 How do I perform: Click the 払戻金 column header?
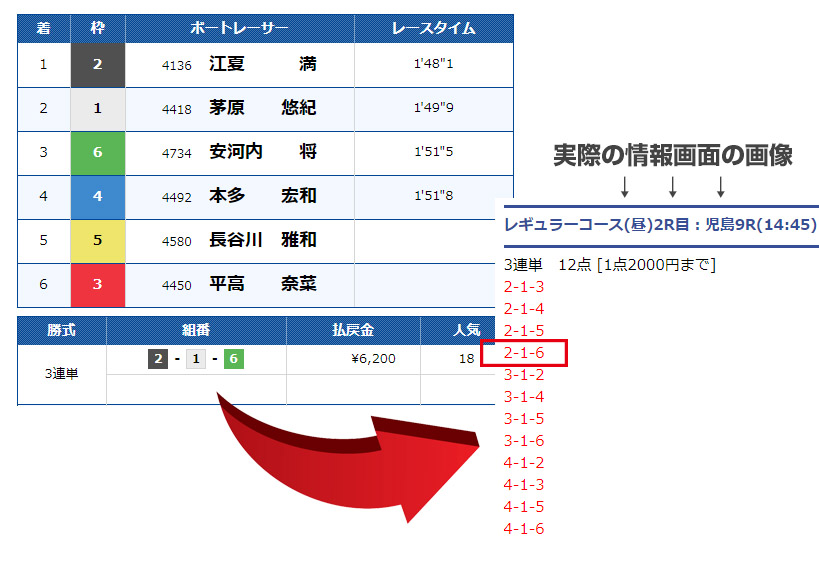tap(353, 330)
